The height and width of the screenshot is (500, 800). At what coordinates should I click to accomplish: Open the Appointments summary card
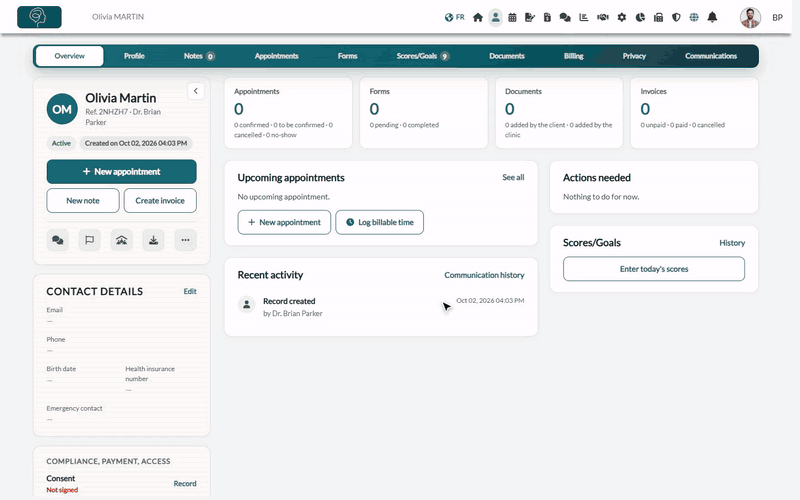point(288,113)
